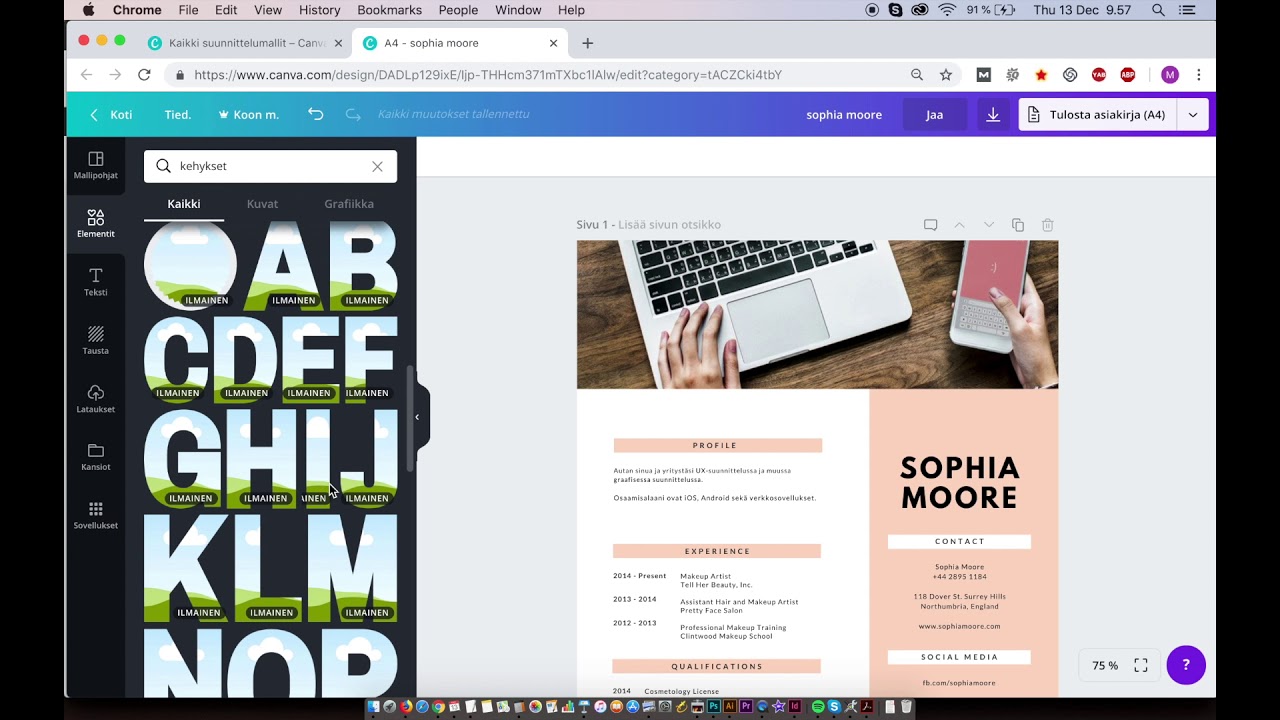This screenshot has height=720, width=1280.
Task: Open the Bookmarks menu in the menu bar
Action: 390,10
